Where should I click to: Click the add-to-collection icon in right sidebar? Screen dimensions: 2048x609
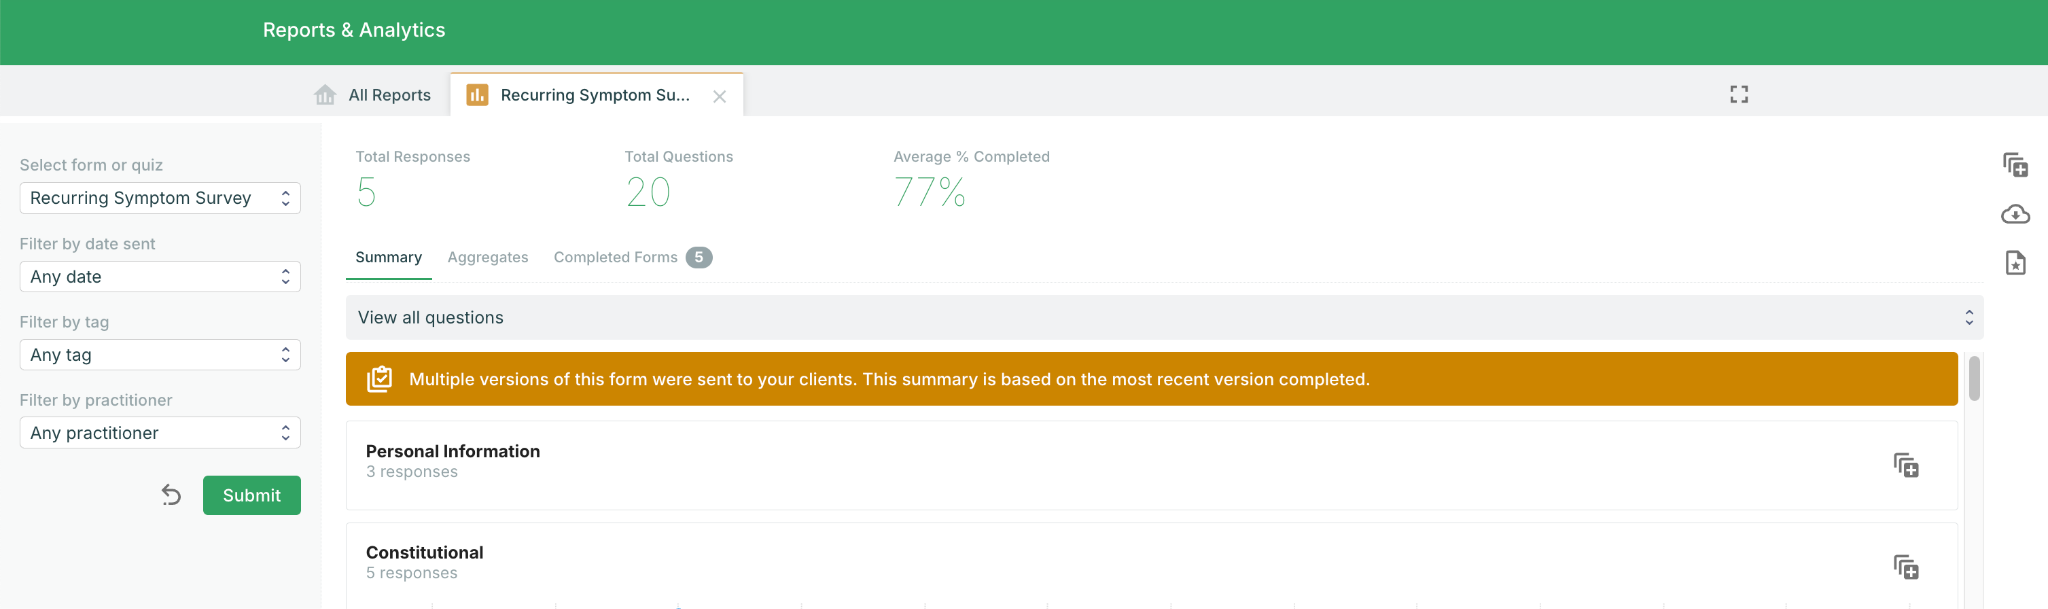[x=2015, y=165]
